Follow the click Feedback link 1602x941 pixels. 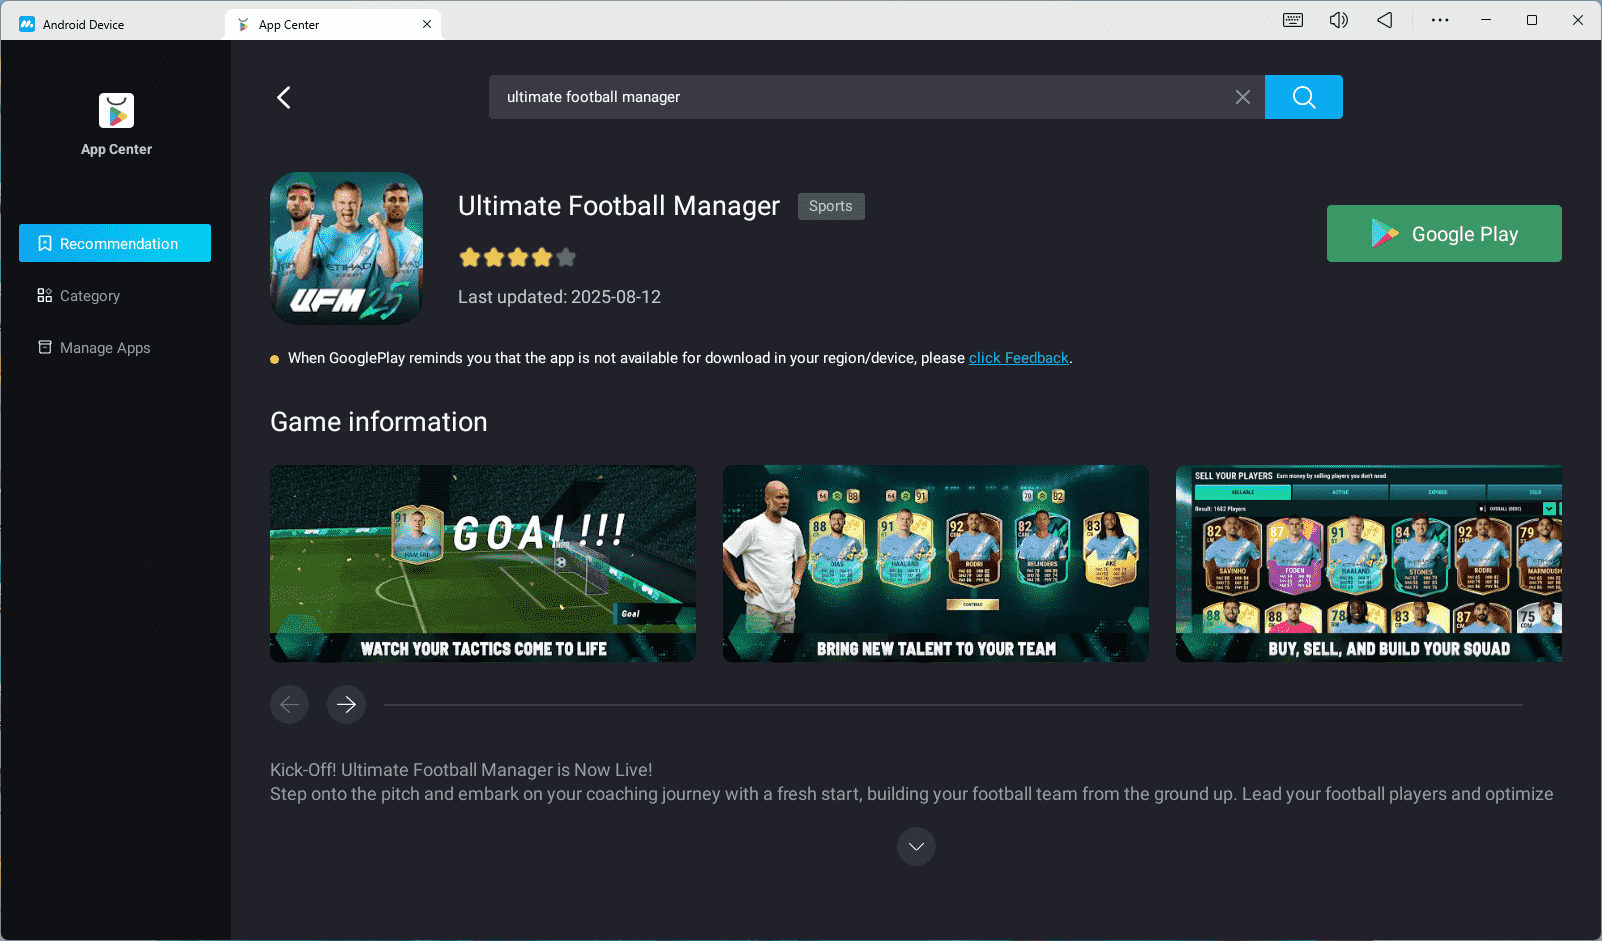(1019, 358)
